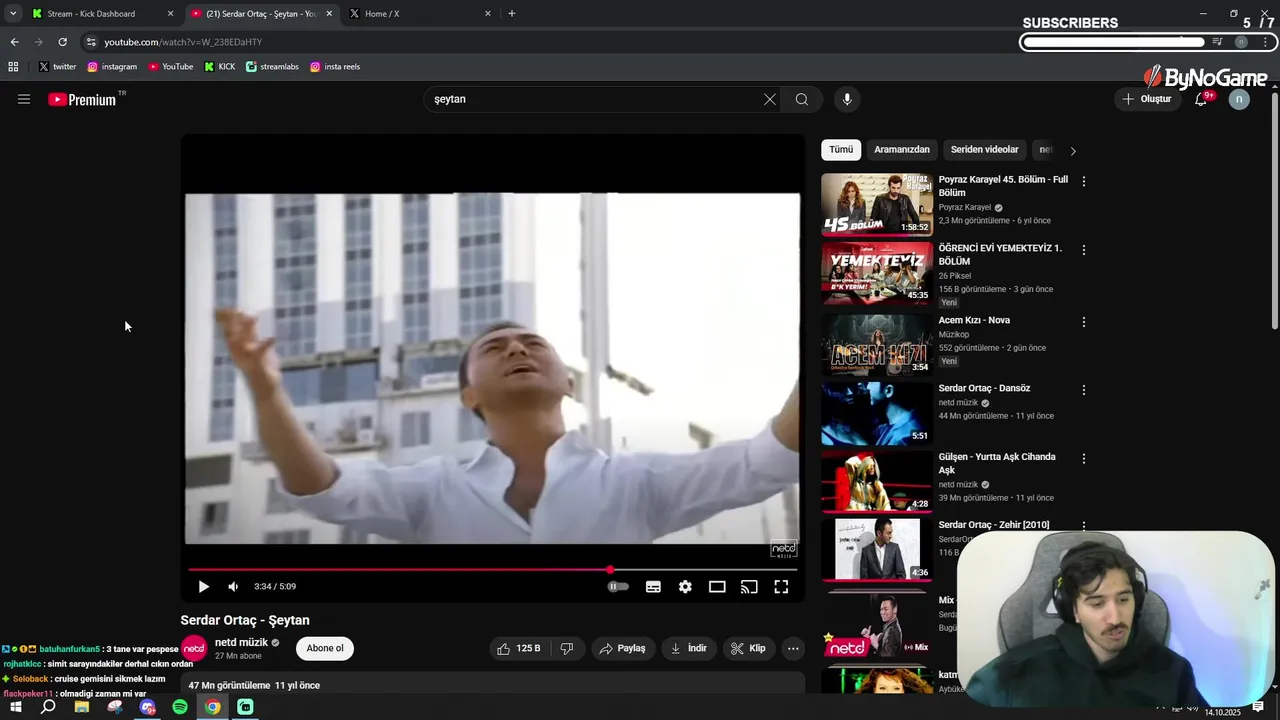Open YouTube notifications bell
The width and height of the screenshot is (1280, 720).
[x=1202, y=99]
